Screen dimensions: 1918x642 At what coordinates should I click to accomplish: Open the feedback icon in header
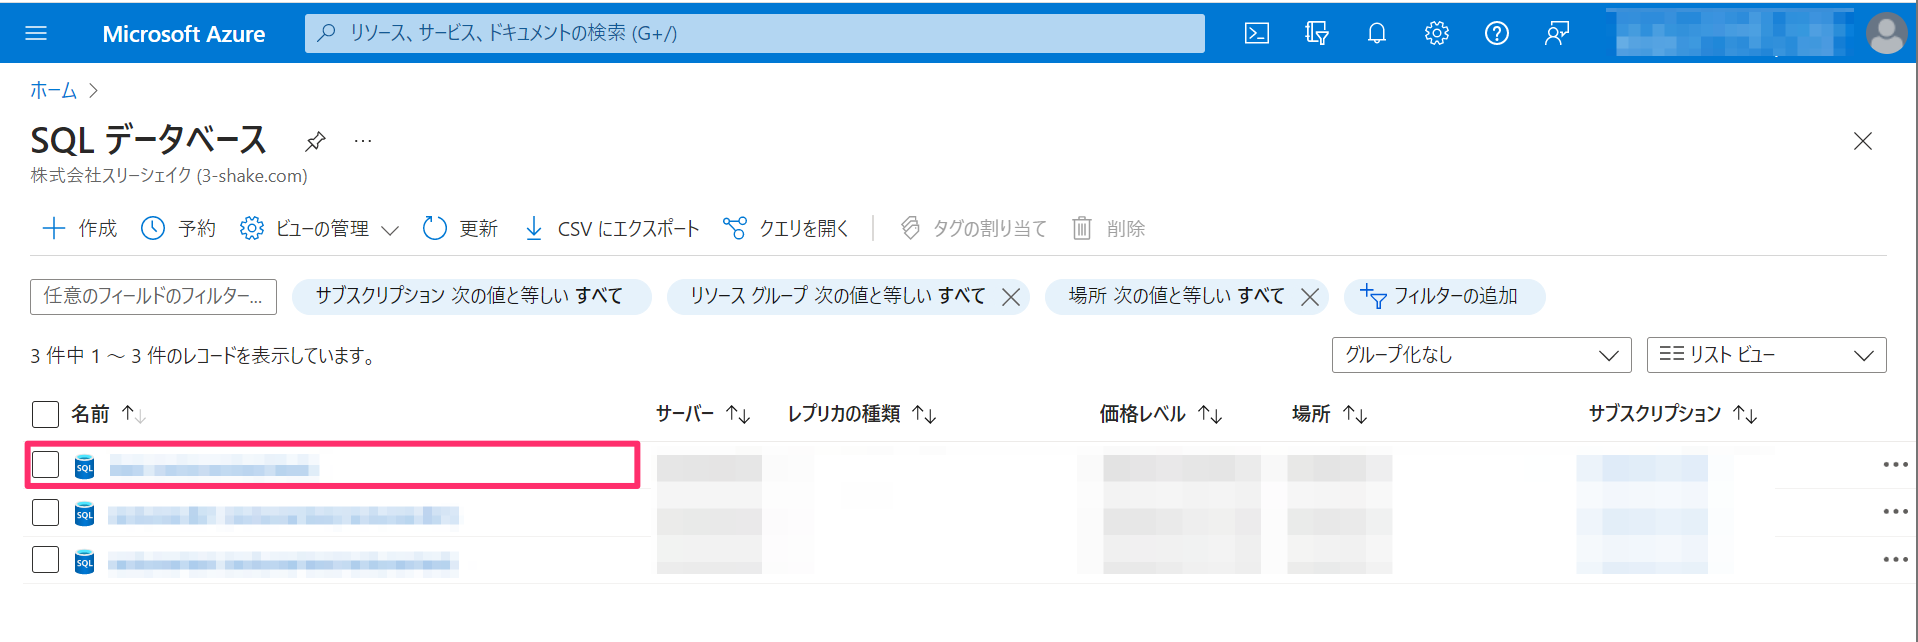[x=1557, y=33]
